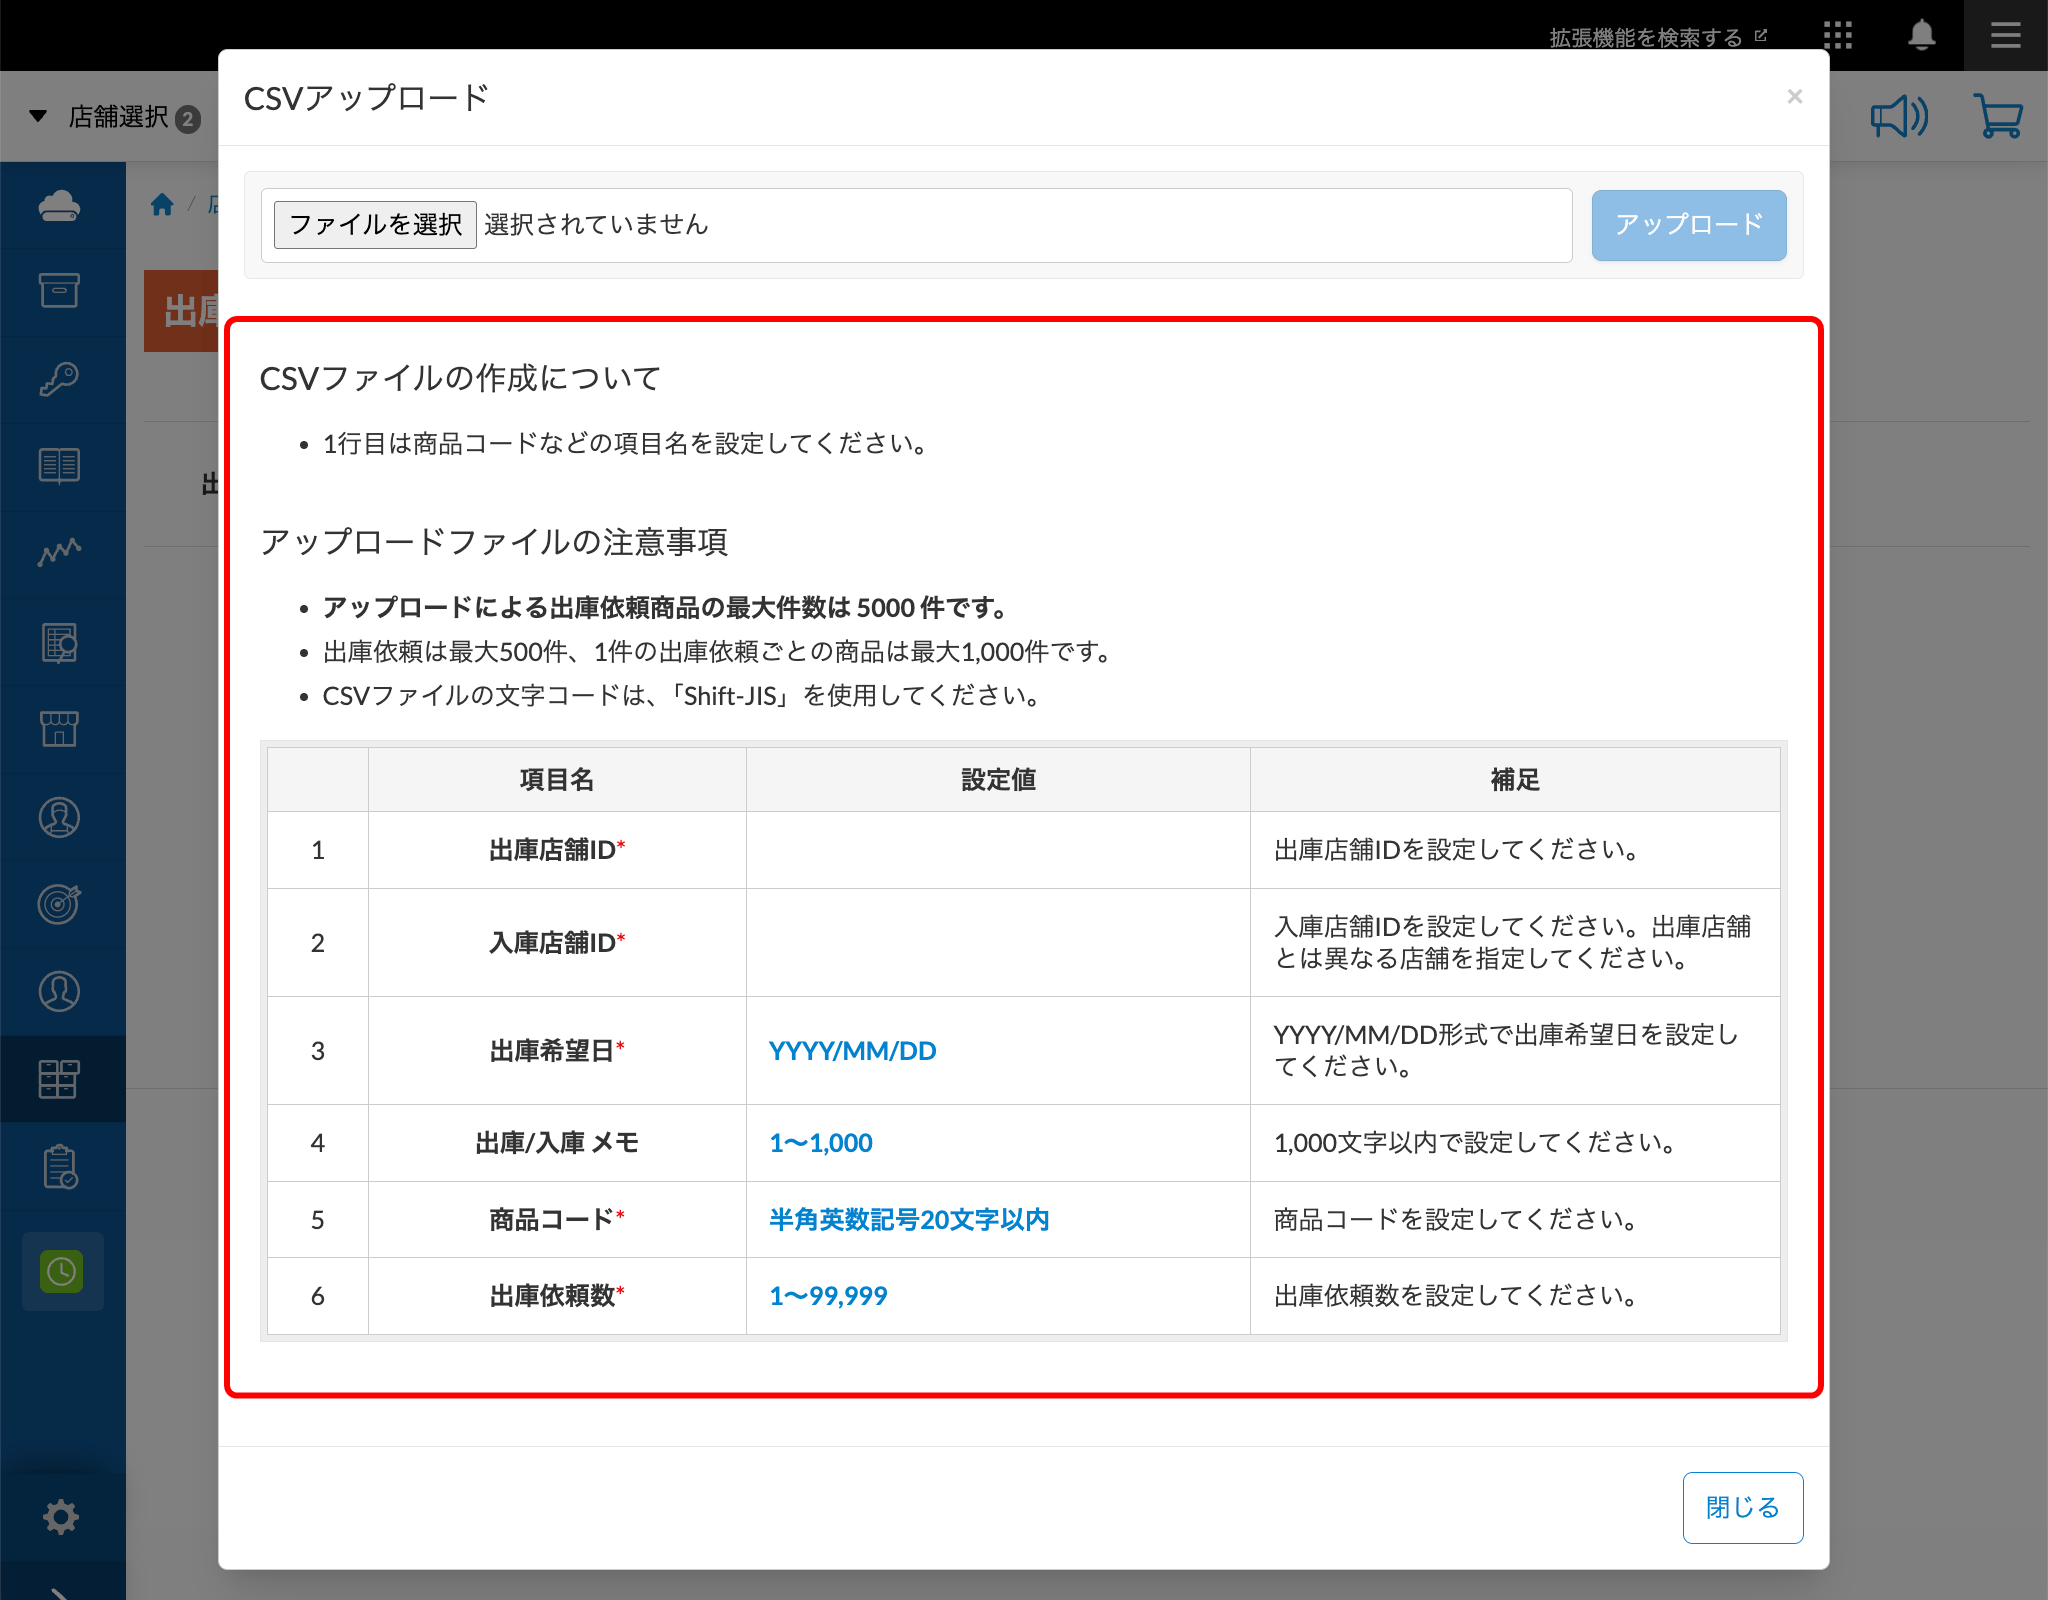
Task: Click the 設定値 column header
Action: (998, 780)
